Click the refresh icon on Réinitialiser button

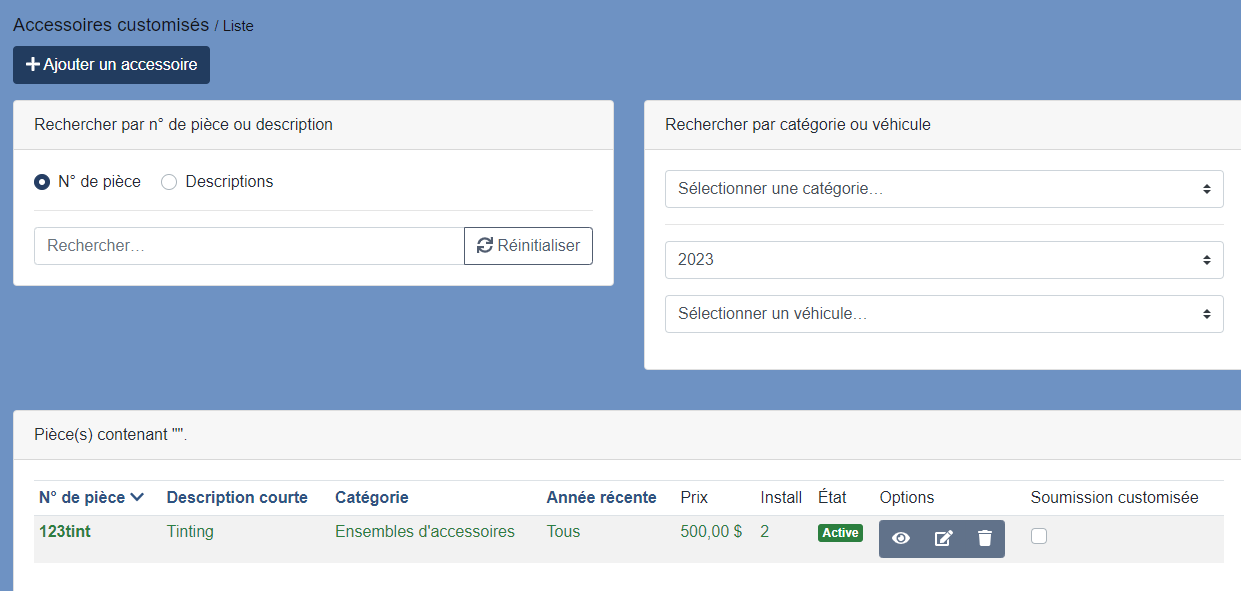pos(485,245)
